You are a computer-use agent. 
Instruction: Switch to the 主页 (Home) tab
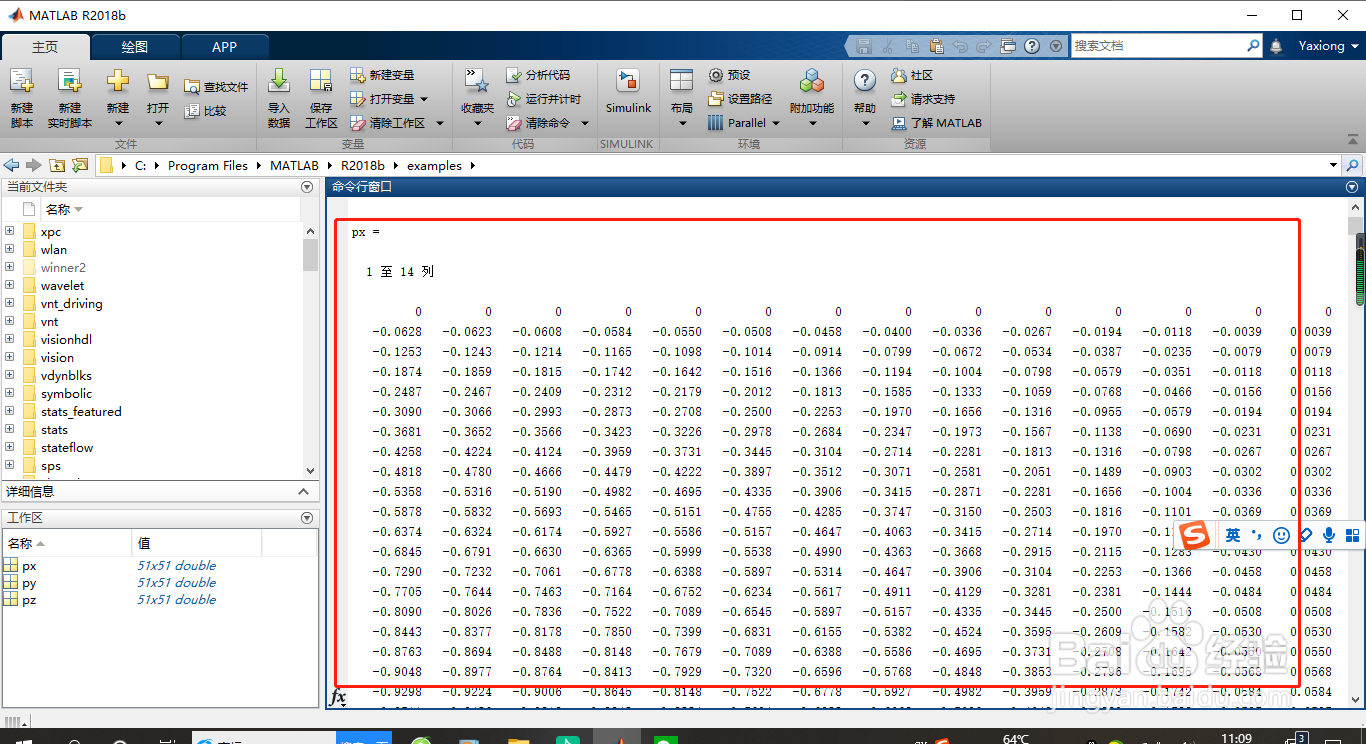(45, 47)
